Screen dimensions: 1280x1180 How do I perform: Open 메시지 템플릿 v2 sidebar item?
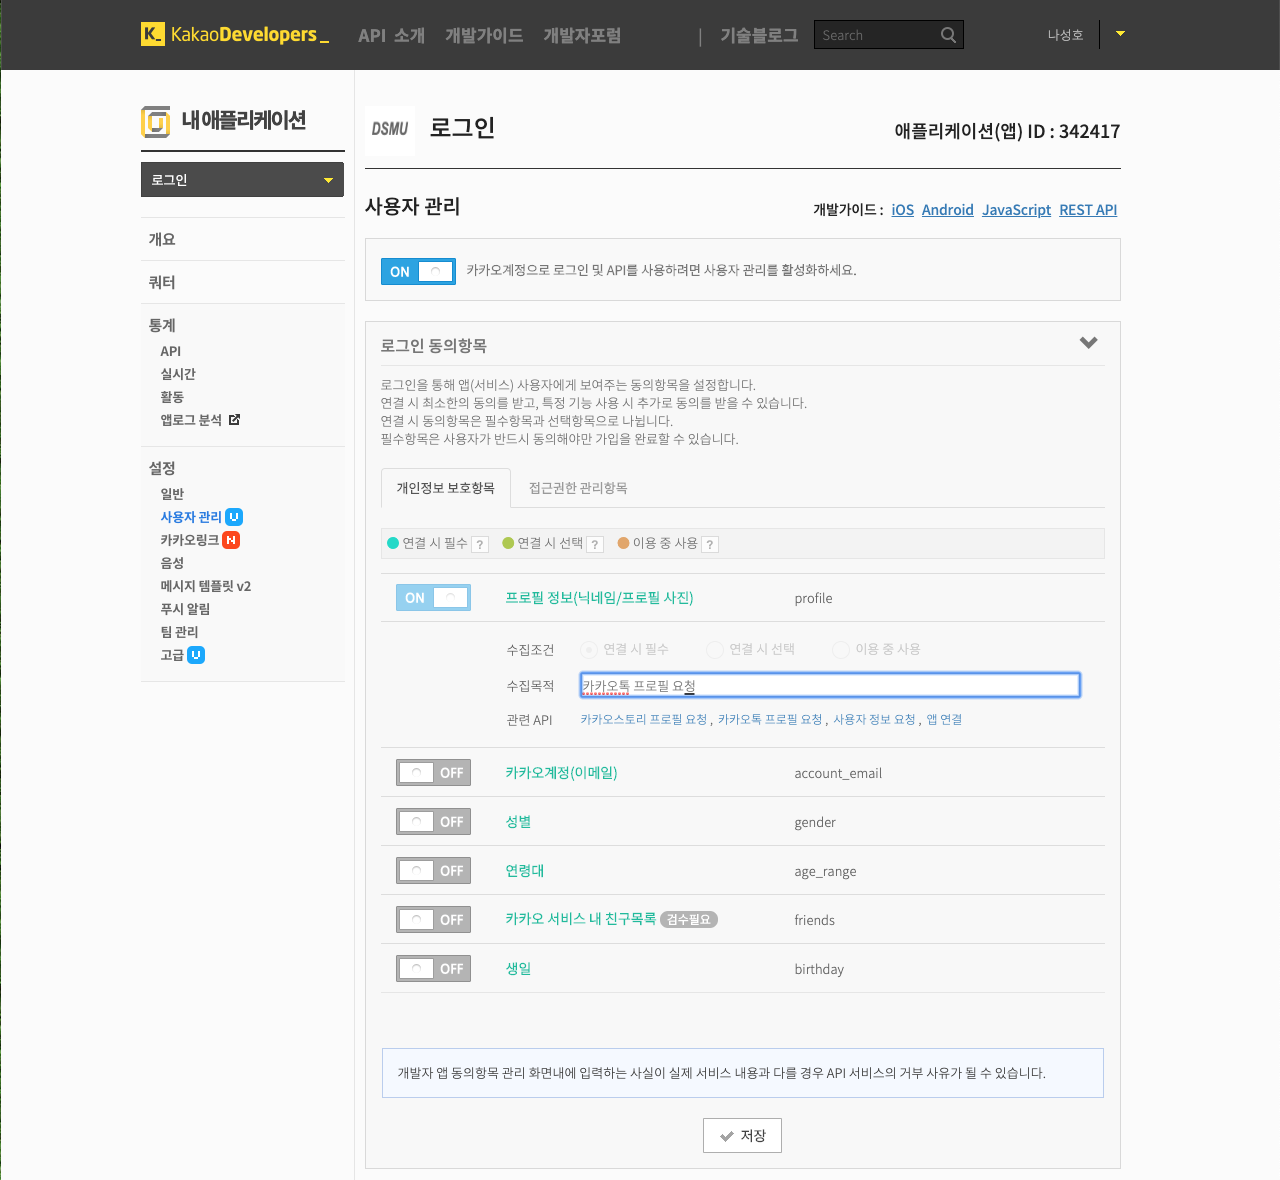[206, 586]
